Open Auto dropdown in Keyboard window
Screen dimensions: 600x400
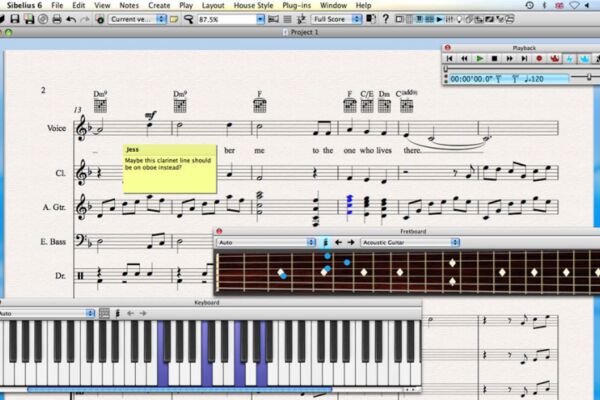[47, 313]
